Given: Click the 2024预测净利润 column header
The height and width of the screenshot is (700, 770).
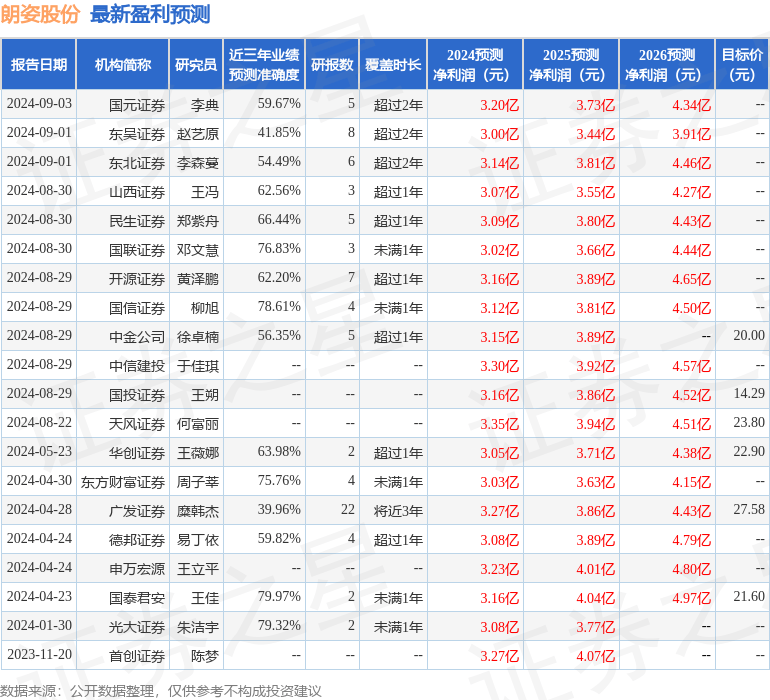Looking at the screenshot, I should [475, 64].
